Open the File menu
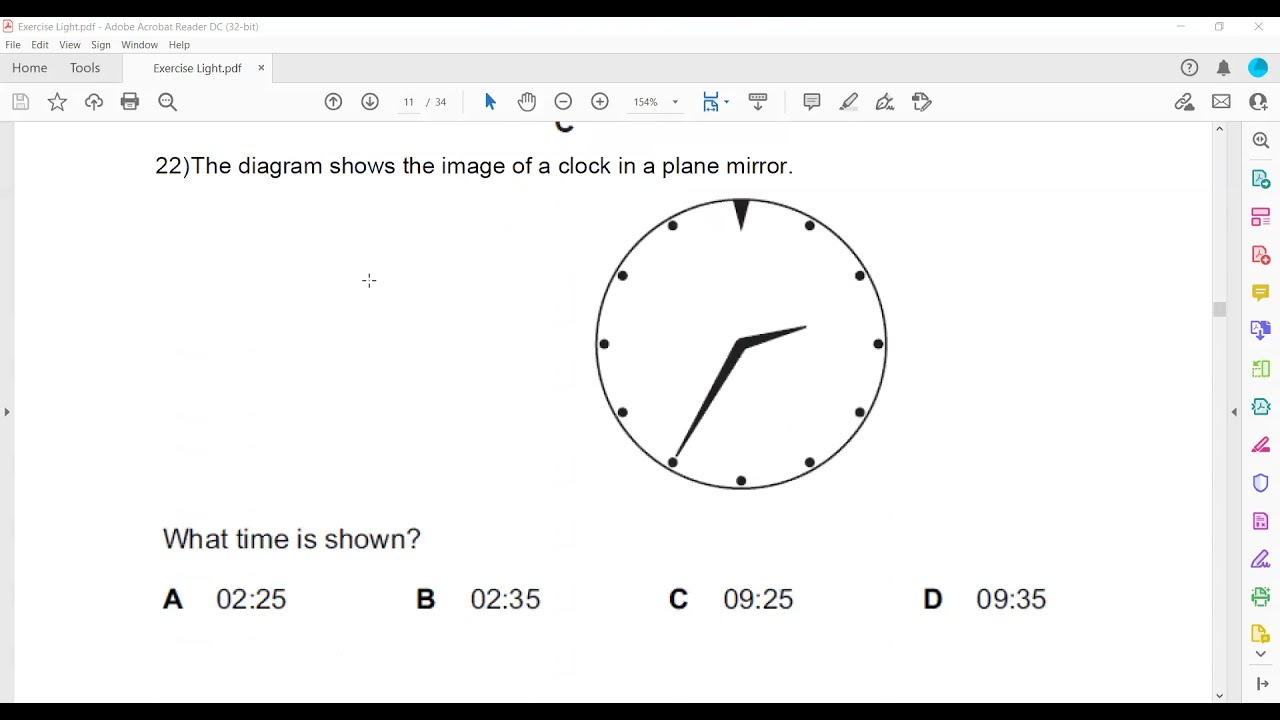This screenshot has width=1280, height=720. pyautogui.click(x=13, y=45)
